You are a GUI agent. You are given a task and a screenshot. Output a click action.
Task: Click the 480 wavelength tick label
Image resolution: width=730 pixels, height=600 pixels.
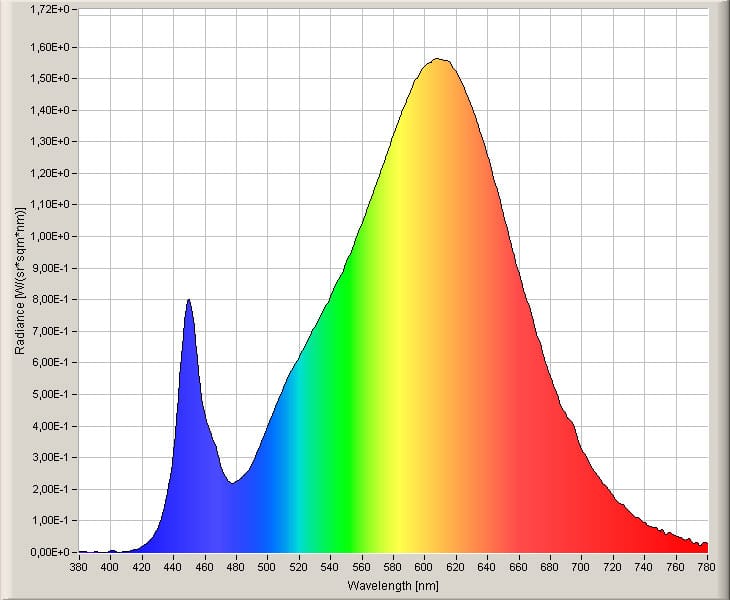[236, 567]
